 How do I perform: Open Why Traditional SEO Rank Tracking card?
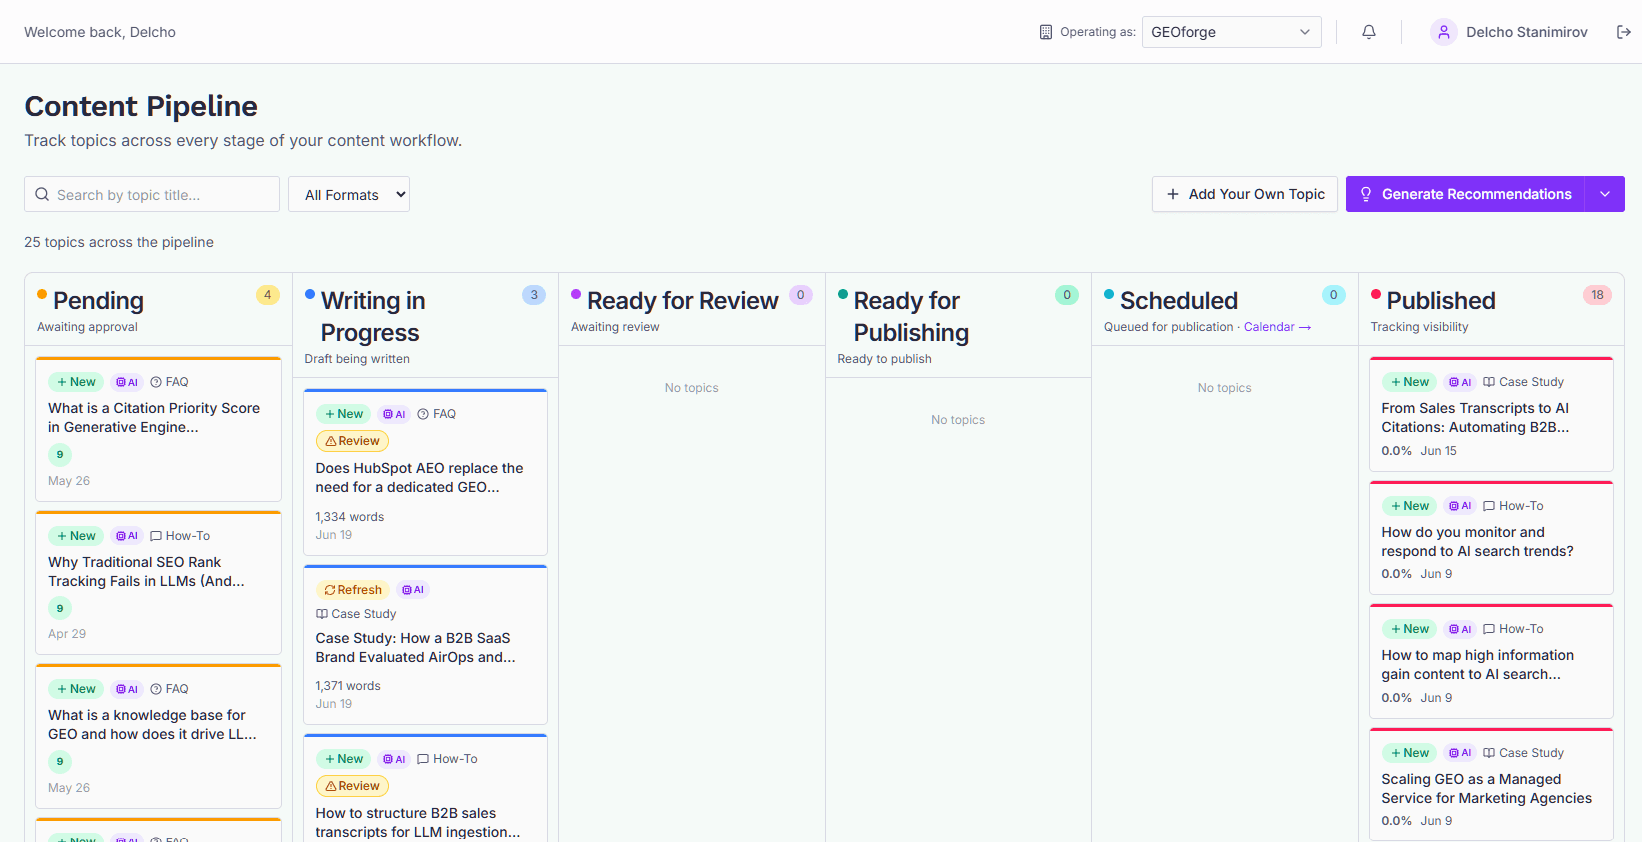click(159, 583)
